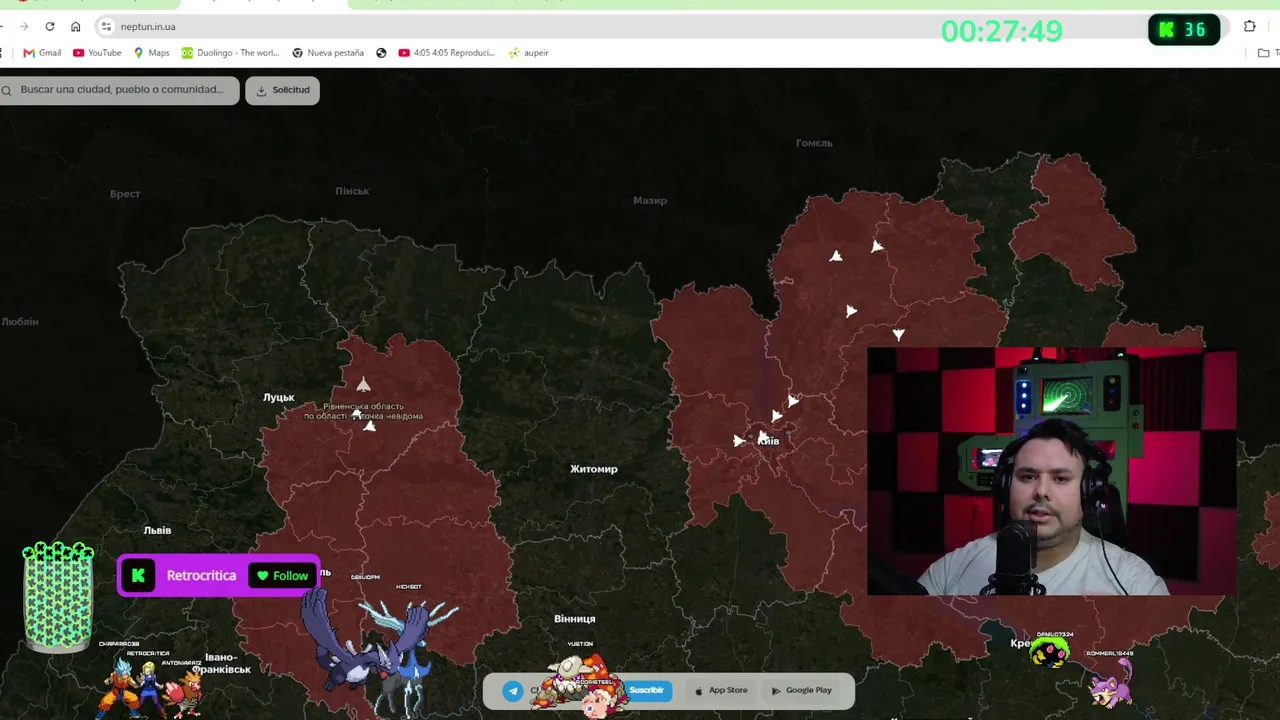Image resolution: width=1280 pixels, height=720 pixels.
Task: Click the Рівненська область alert label
Action: [x=364, y=411]
